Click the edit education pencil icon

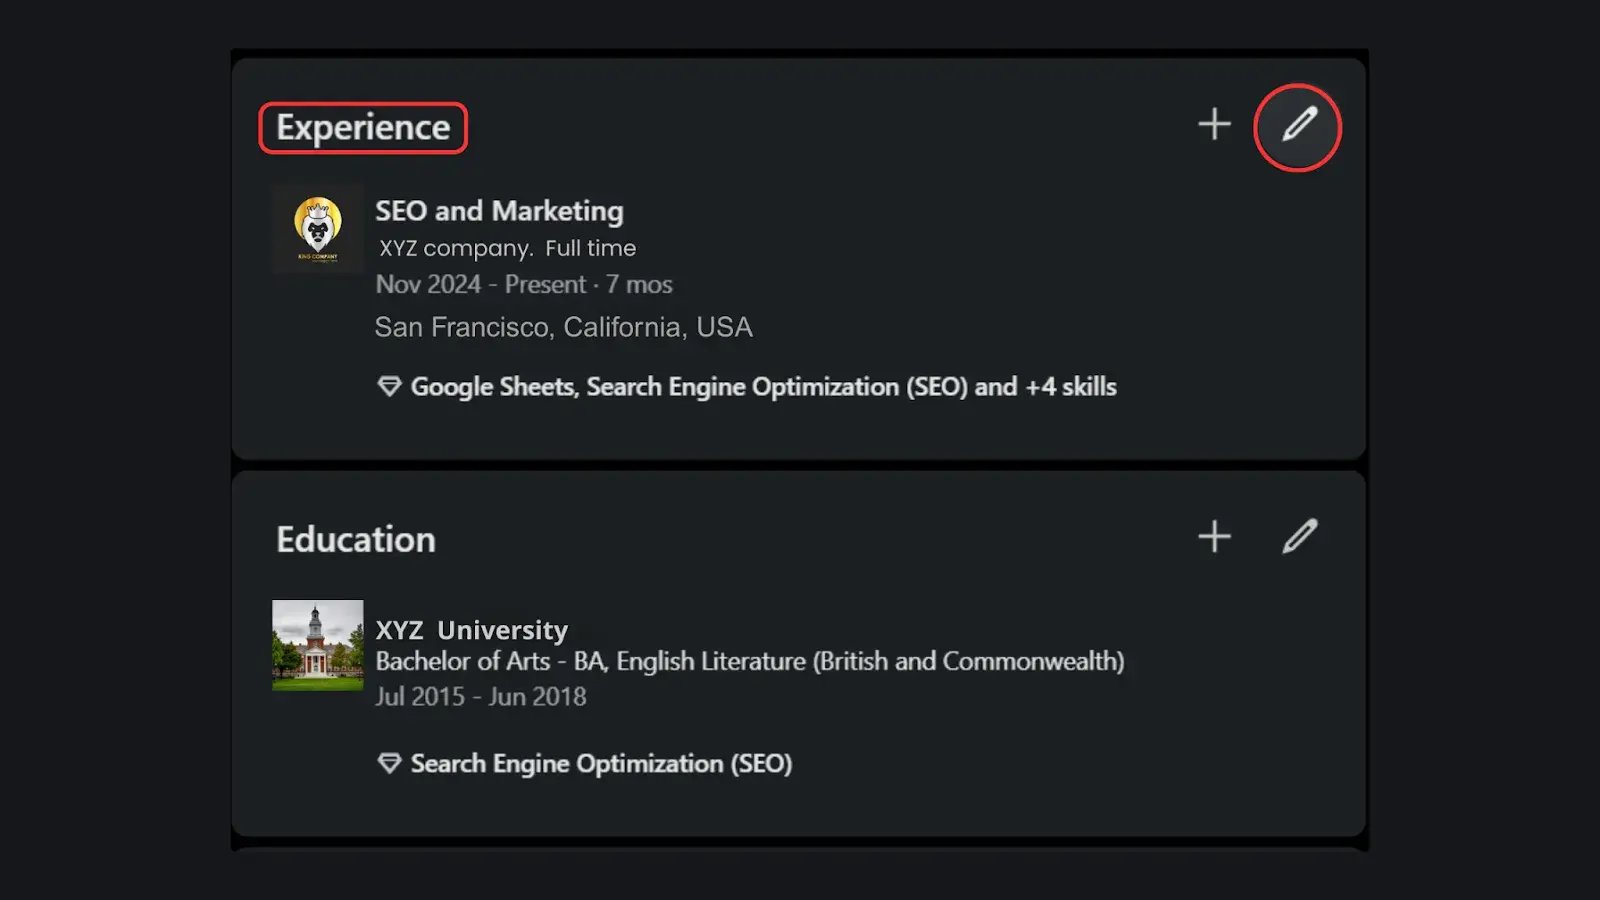pos(1299,537)
